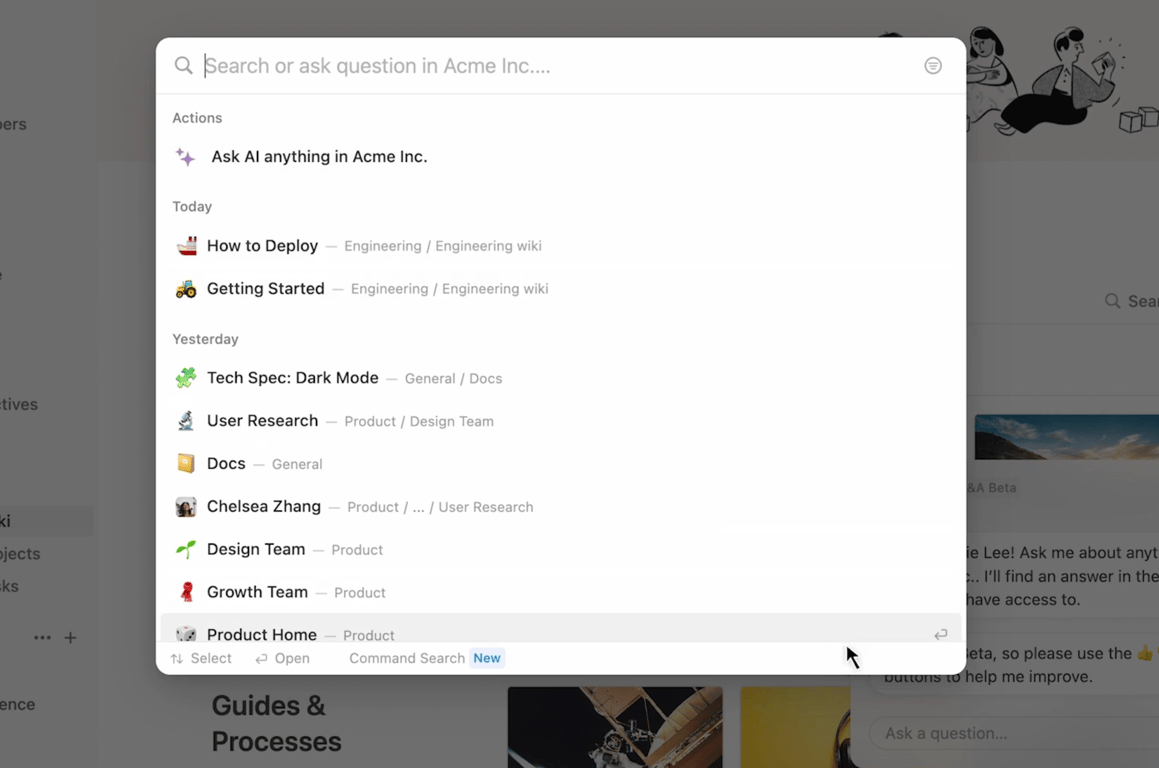Open the astronaut thumbnail card
Image resolution: width=1159 pixels, height=768 pixels.
[x=615, y=727]
